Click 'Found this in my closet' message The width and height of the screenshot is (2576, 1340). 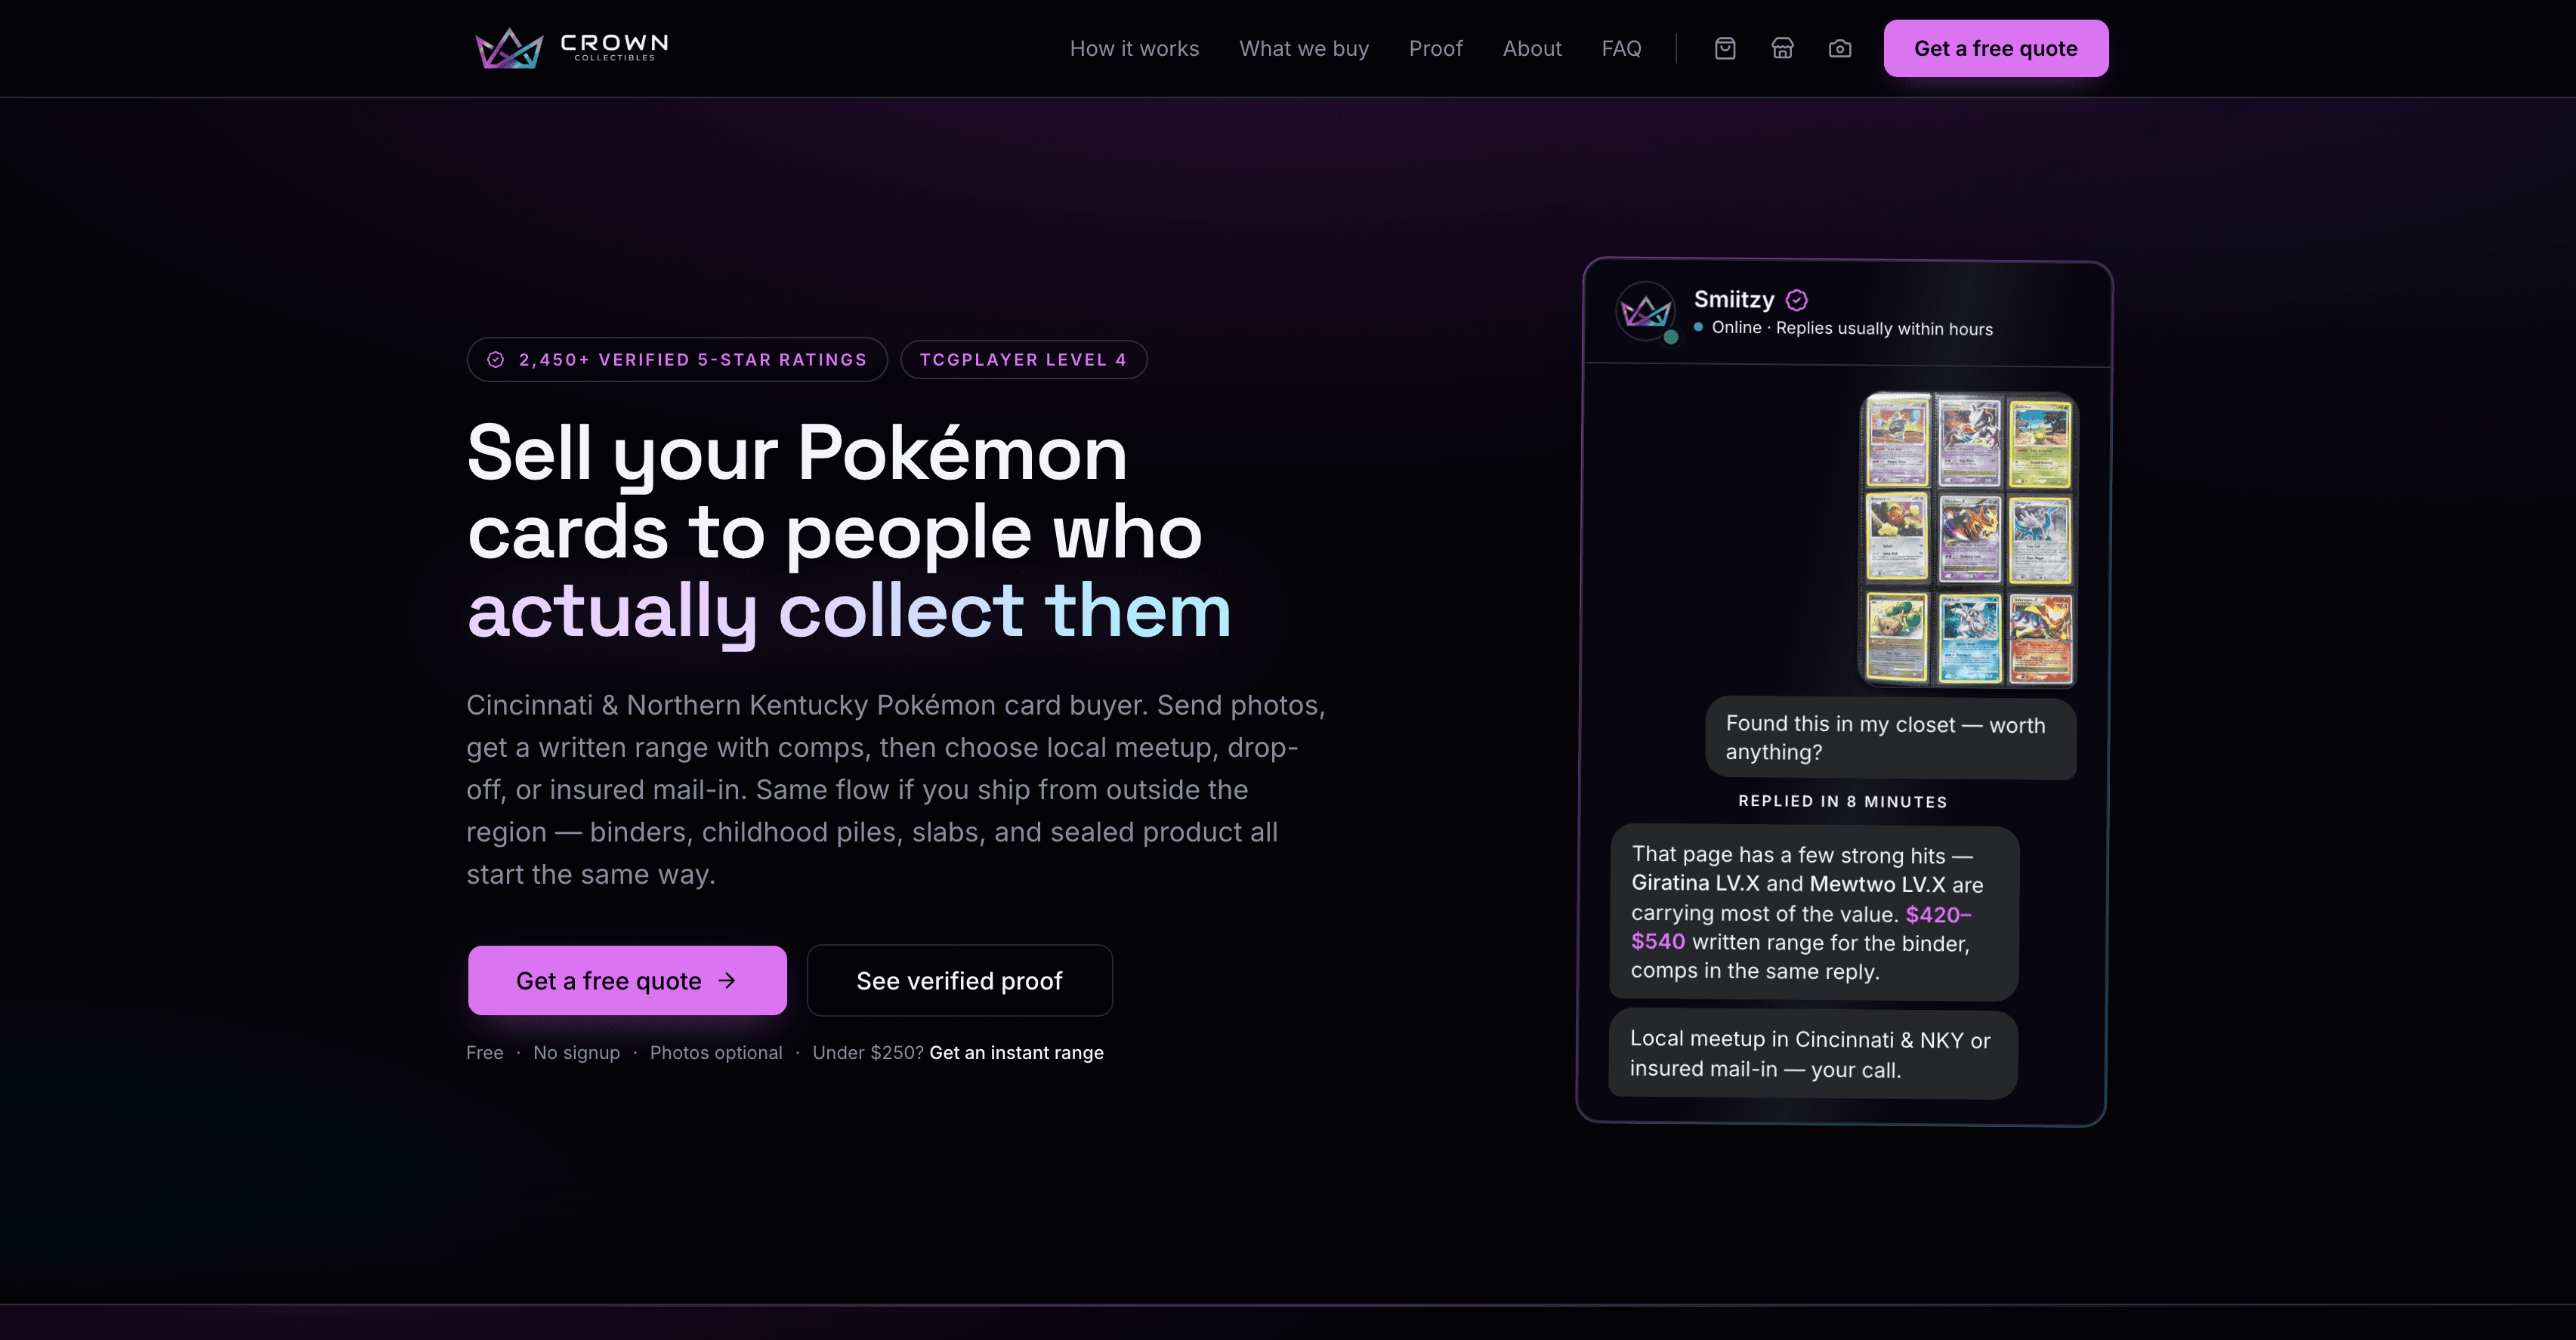tap(1890, 738)
